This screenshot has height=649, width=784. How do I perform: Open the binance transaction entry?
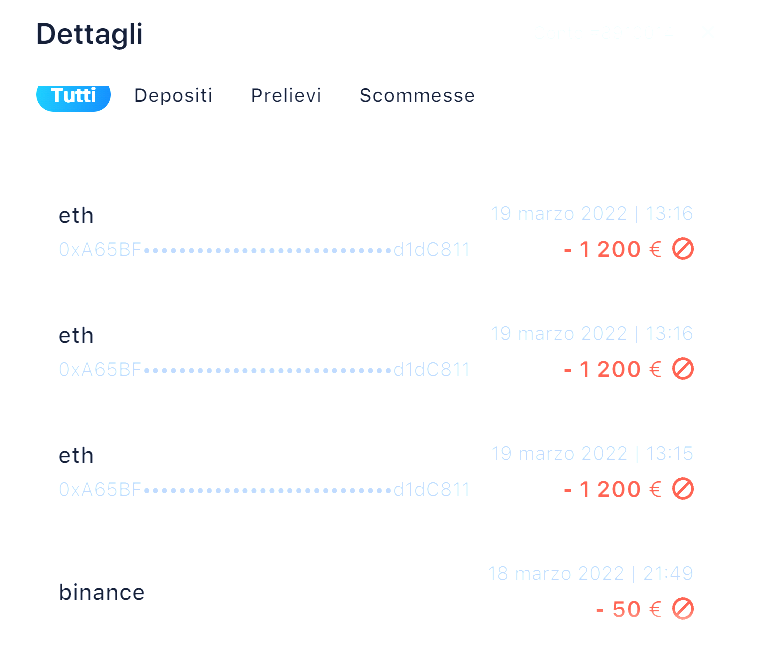pyautogui.click(x=102, y=592)
